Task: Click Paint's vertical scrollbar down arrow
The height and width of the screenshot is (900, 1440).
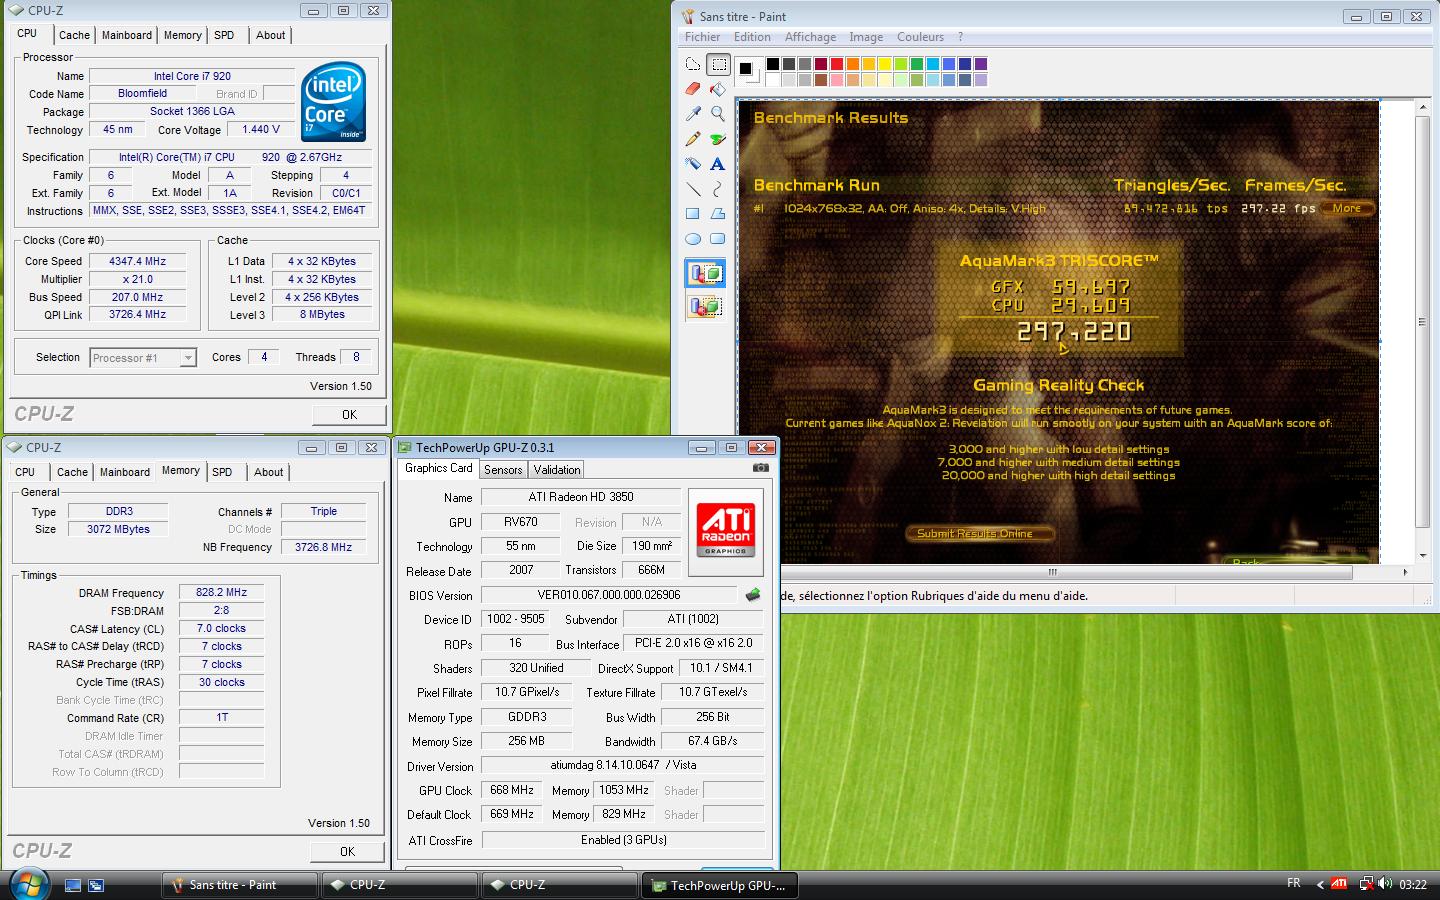Action: (1424, 555)
